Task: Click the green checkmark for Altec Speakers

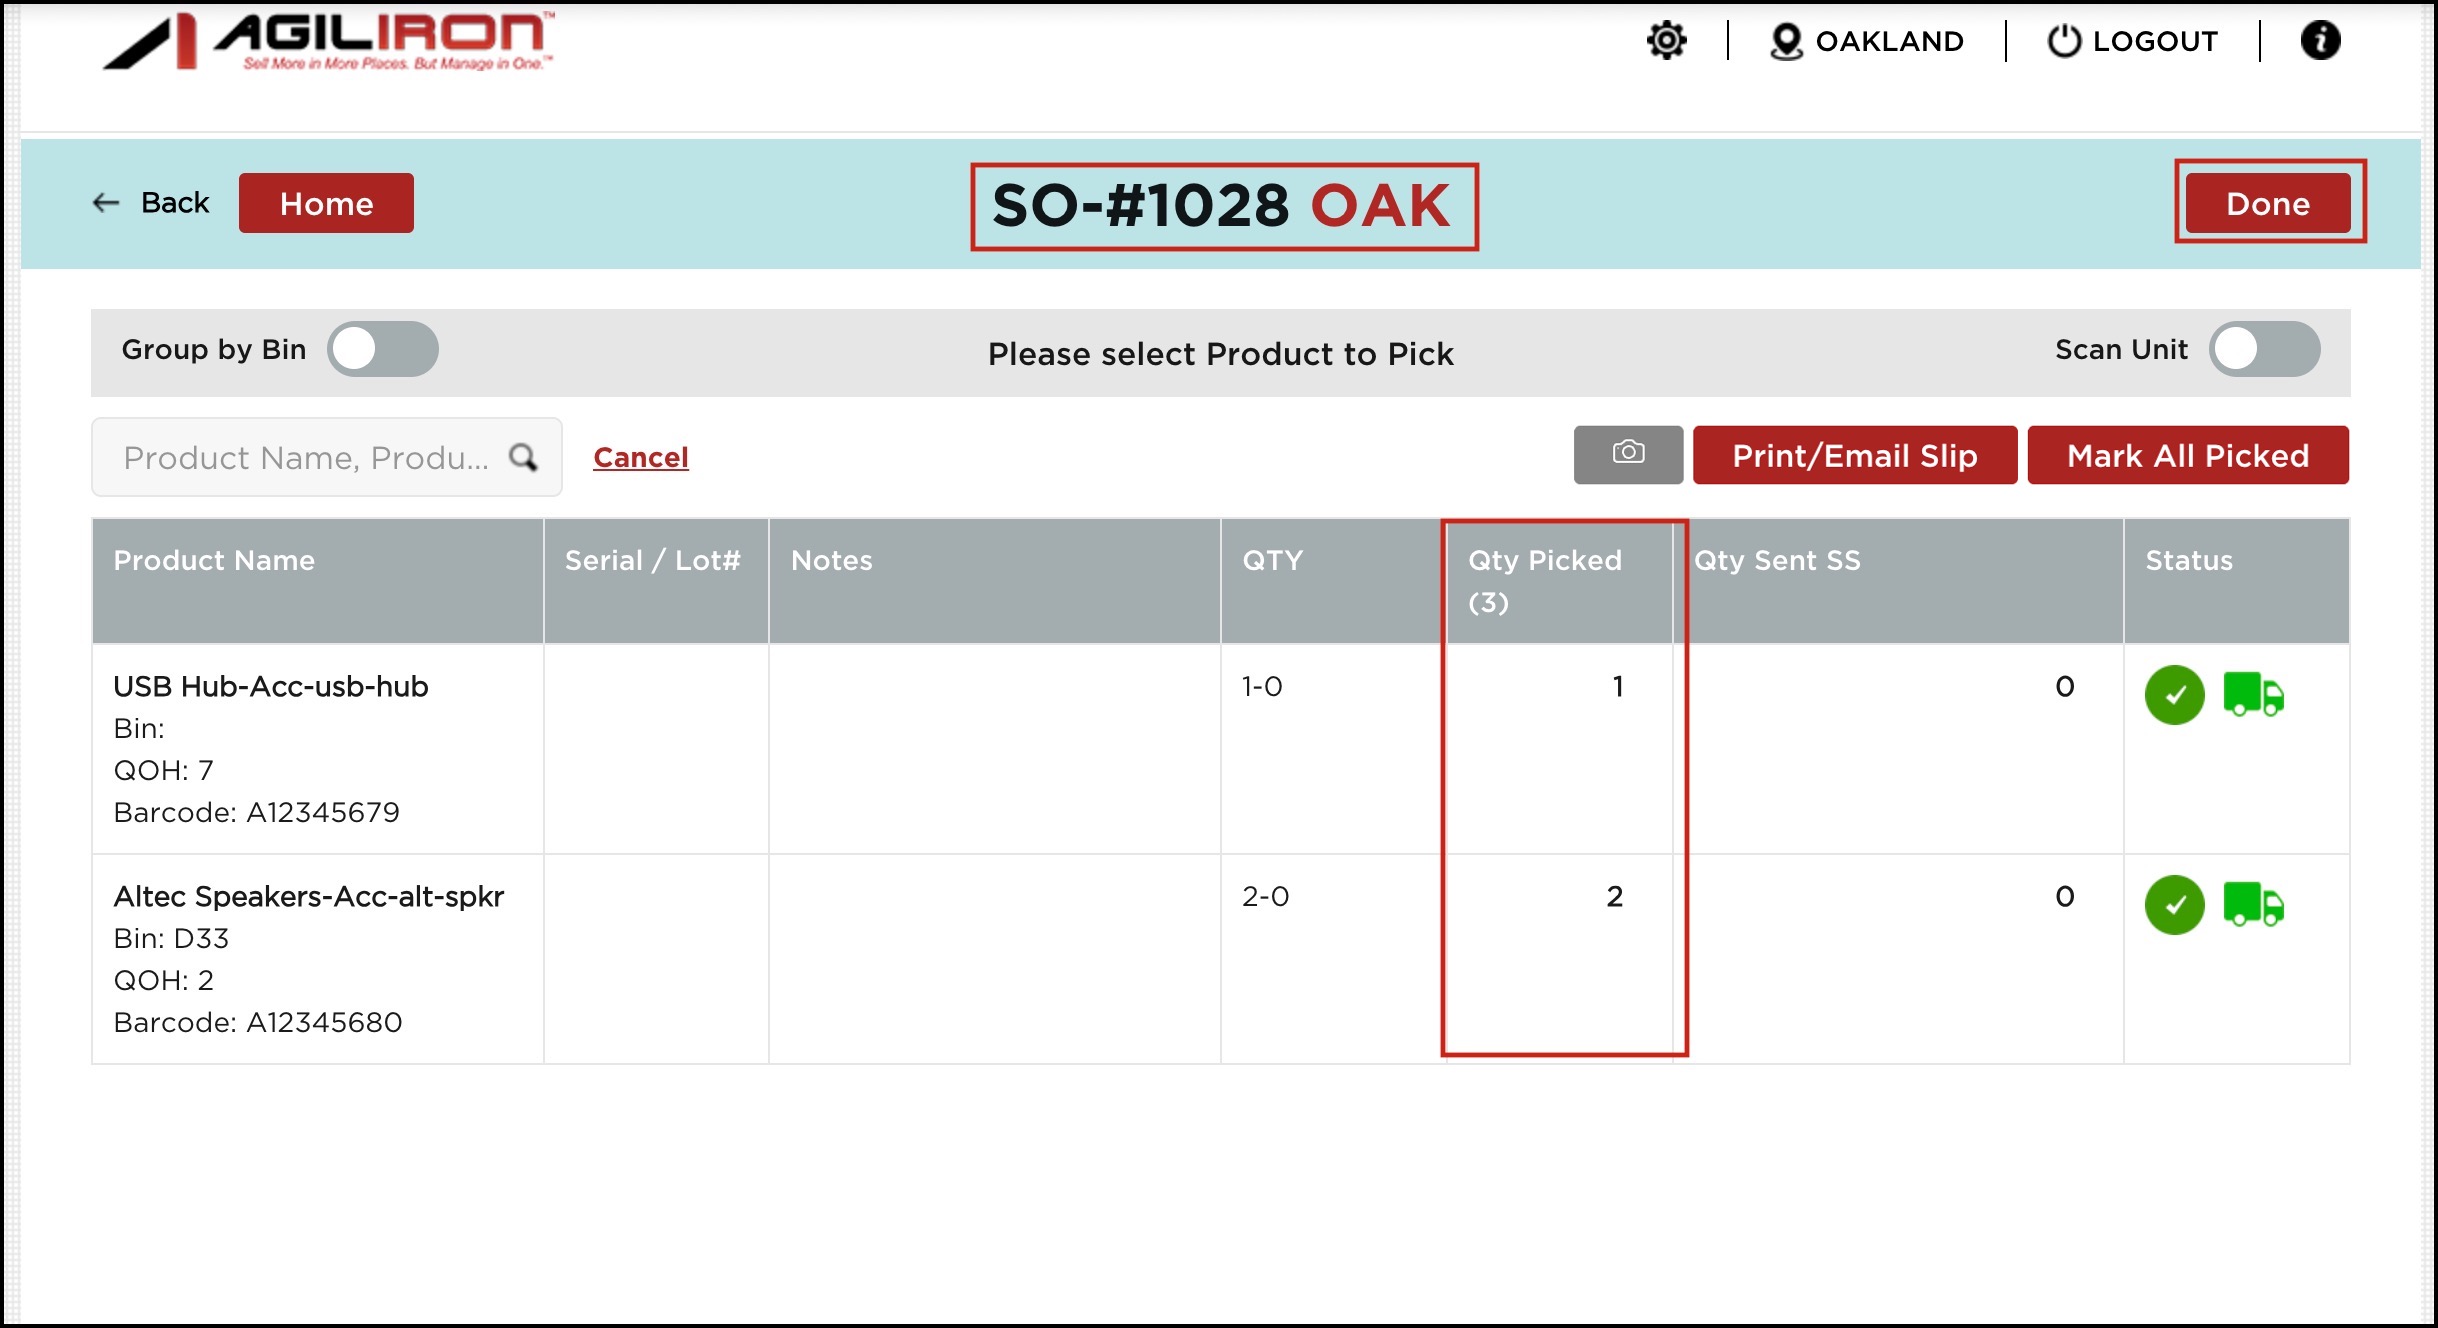Action: [x=2174, y=905]
